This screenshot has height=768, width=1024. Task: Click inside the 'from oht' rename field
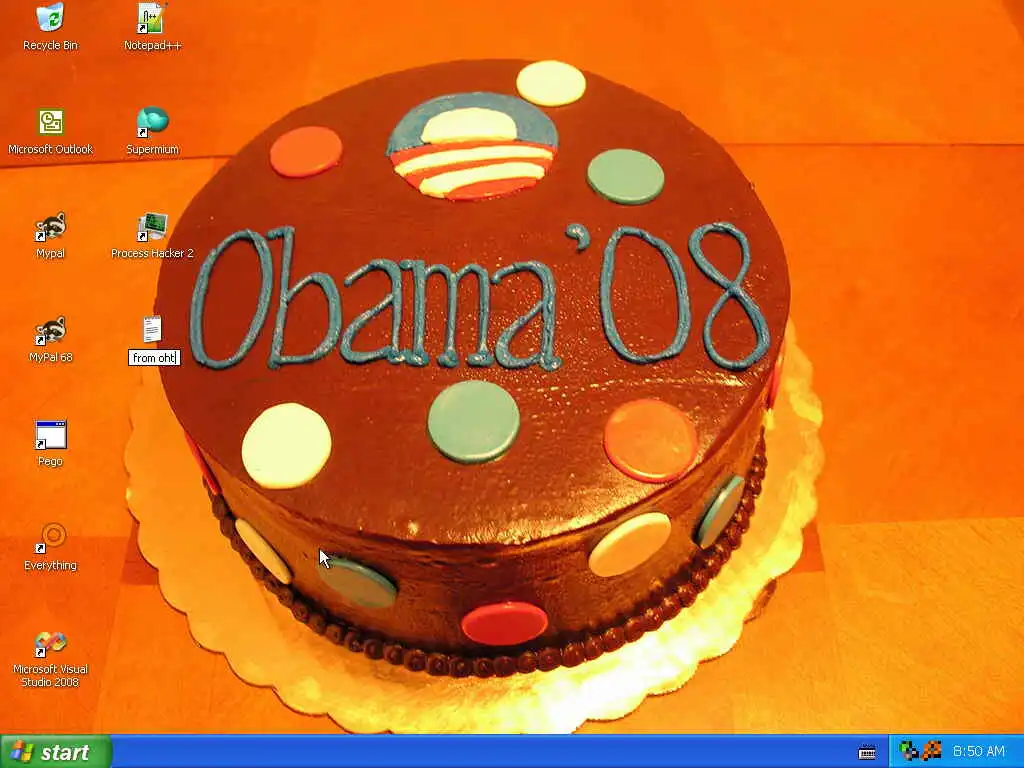click(x=154, y=358)
